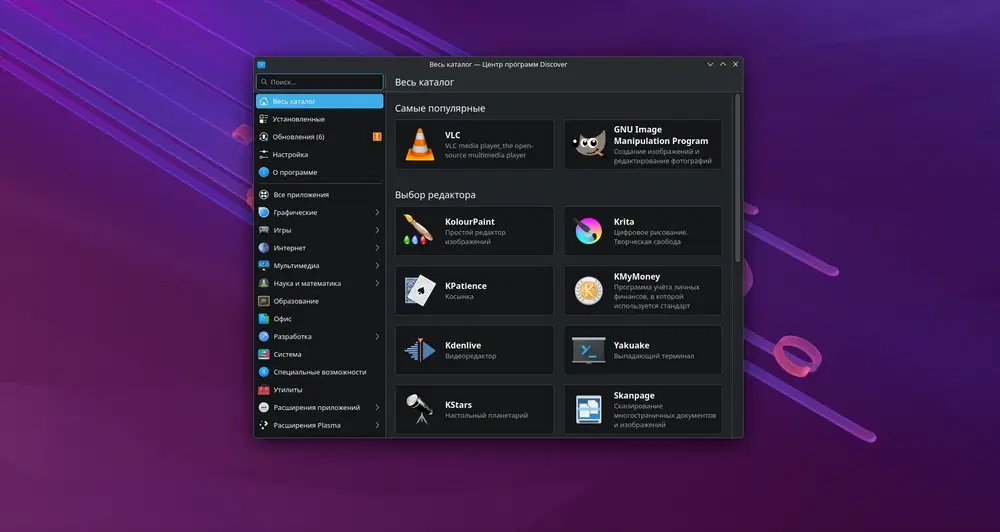Viewport: 1000px width, 532px height.
Task: Open the VLC application title
Action: point(452,135)
